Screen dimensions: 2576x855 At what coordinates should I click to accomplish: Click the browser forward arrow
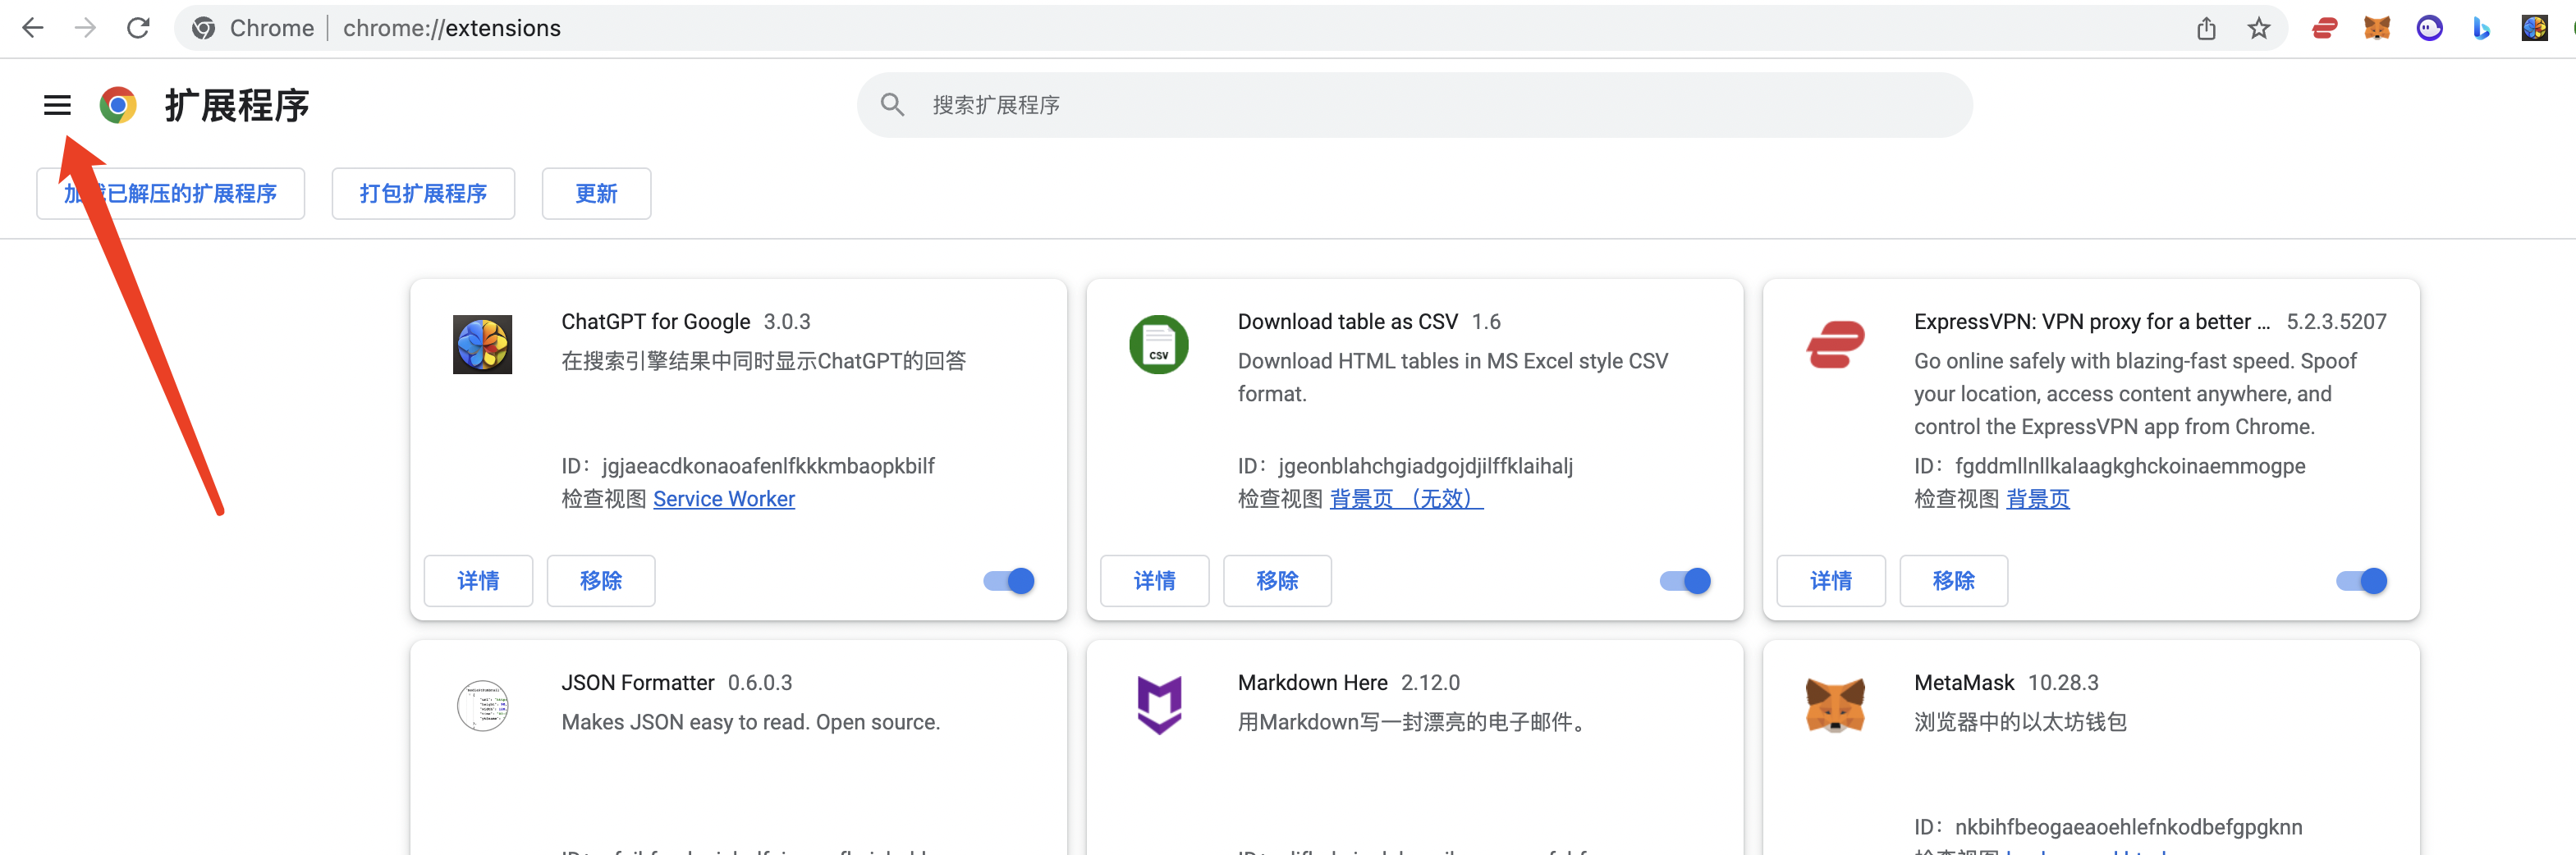tap(86, 28)
